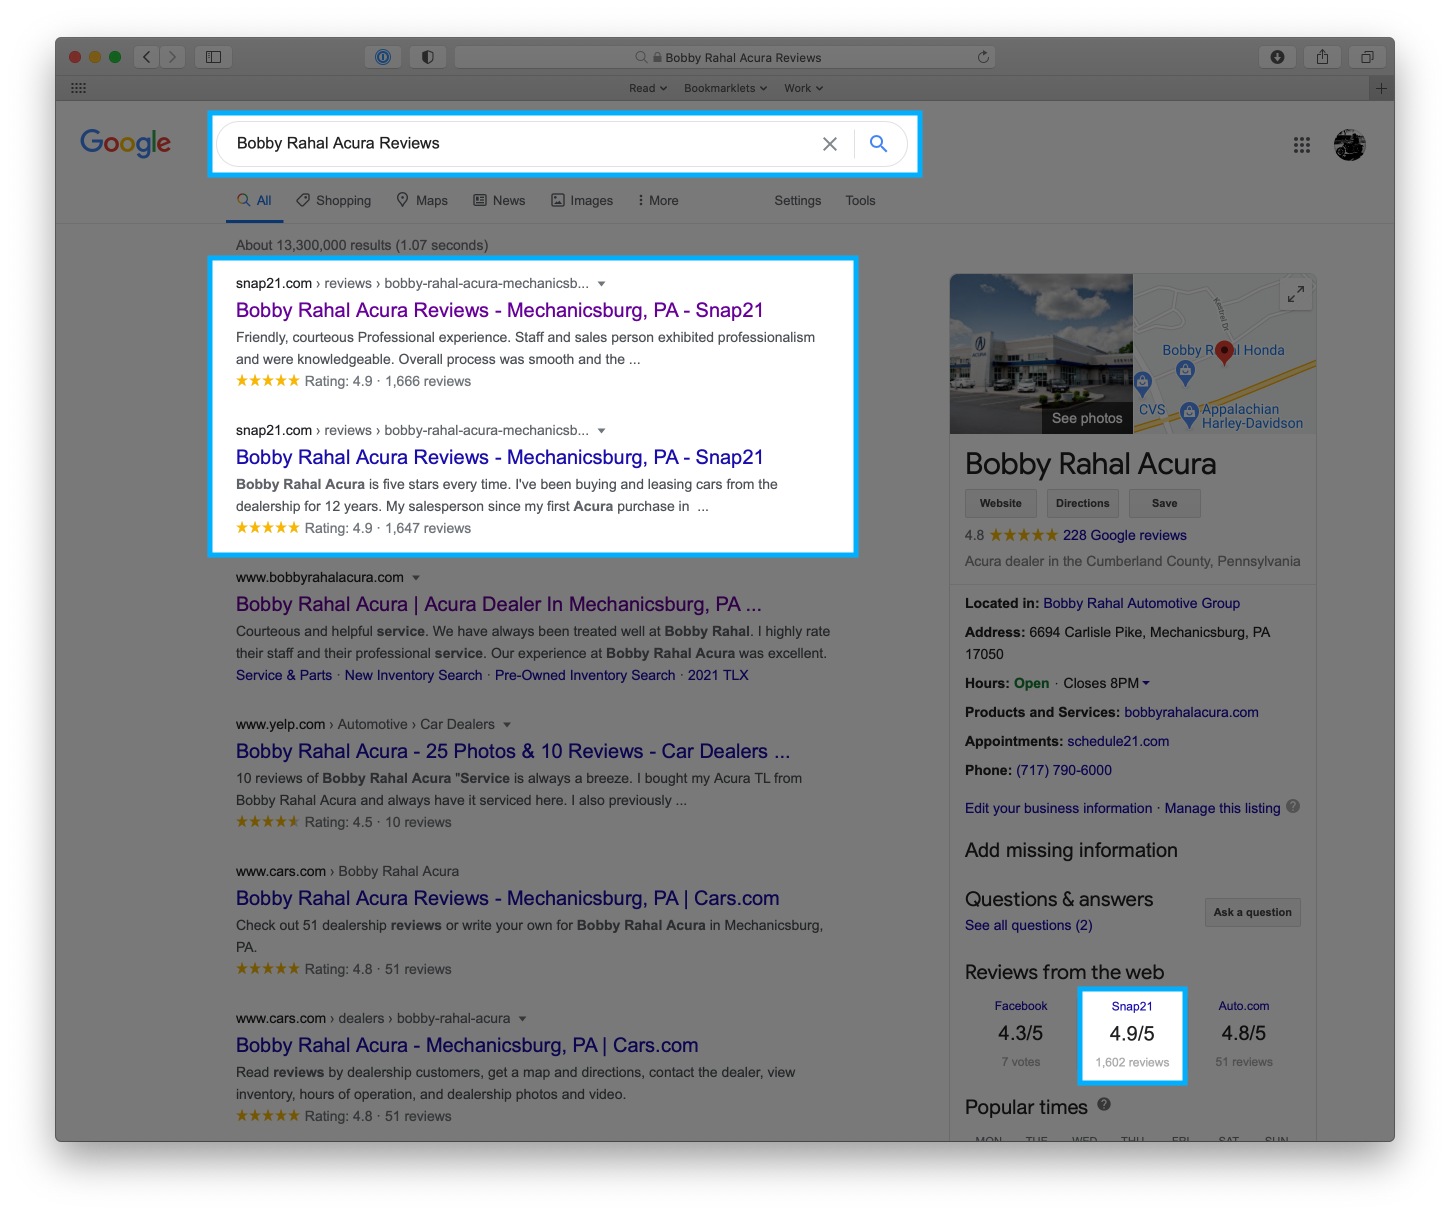Click Manage this listing link
1450x1215 pixels.
(1222, 808)
